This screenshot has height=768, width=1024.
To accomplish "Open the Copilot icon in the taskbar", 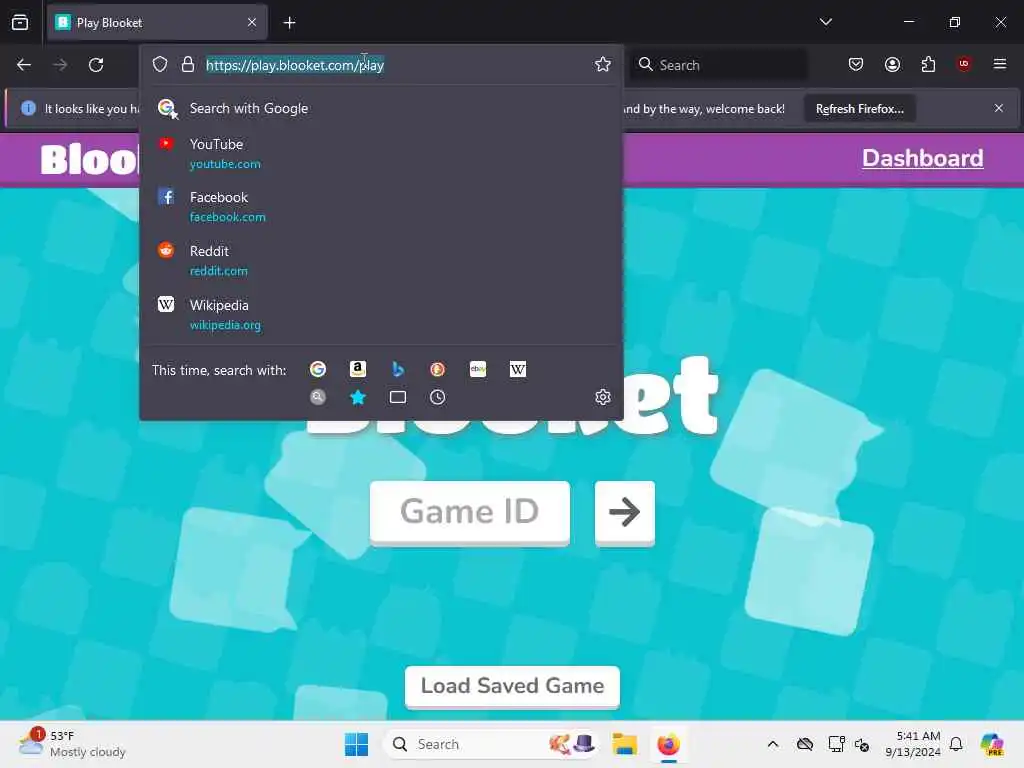I will pos(991,744).
